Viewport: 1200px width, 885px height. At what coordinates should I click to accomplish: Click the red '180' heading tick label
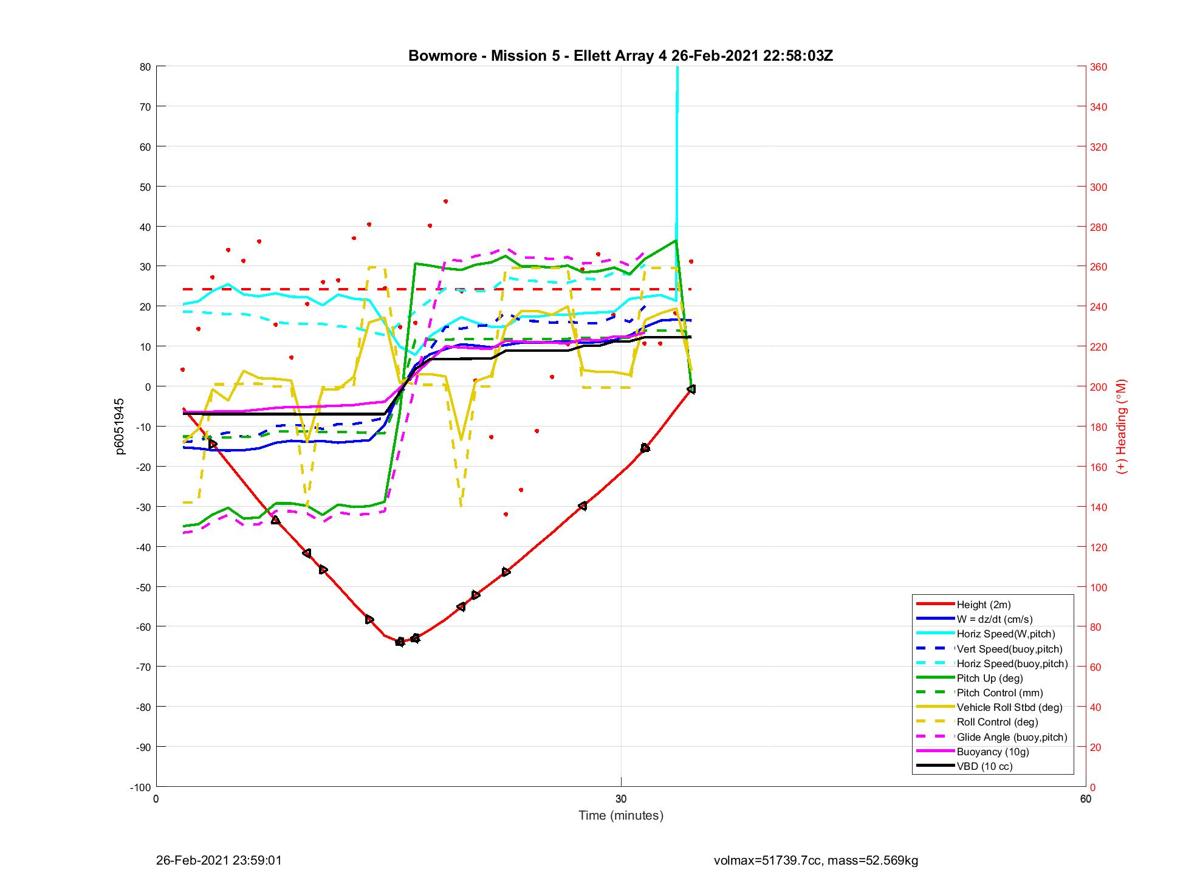(1098, 427)
